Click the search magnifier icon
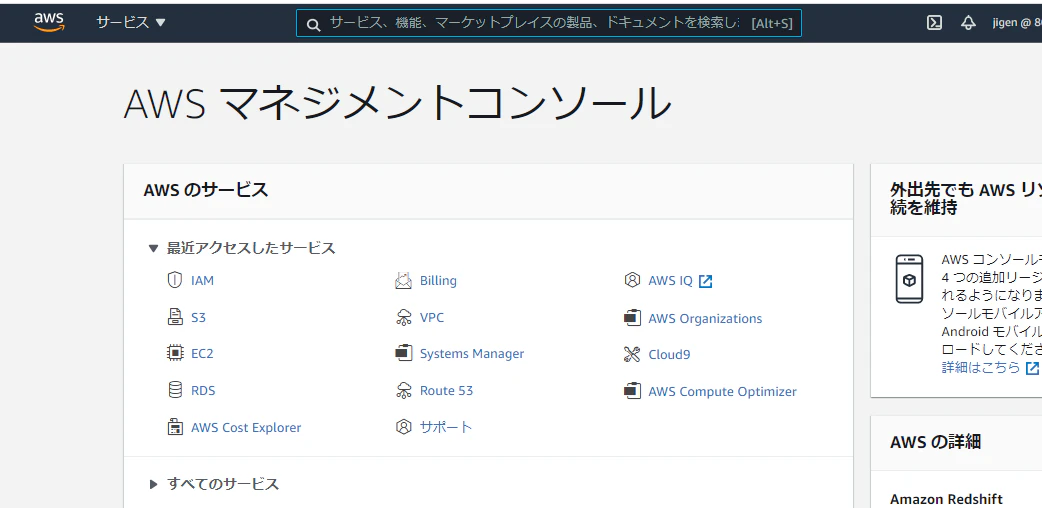 314,25
